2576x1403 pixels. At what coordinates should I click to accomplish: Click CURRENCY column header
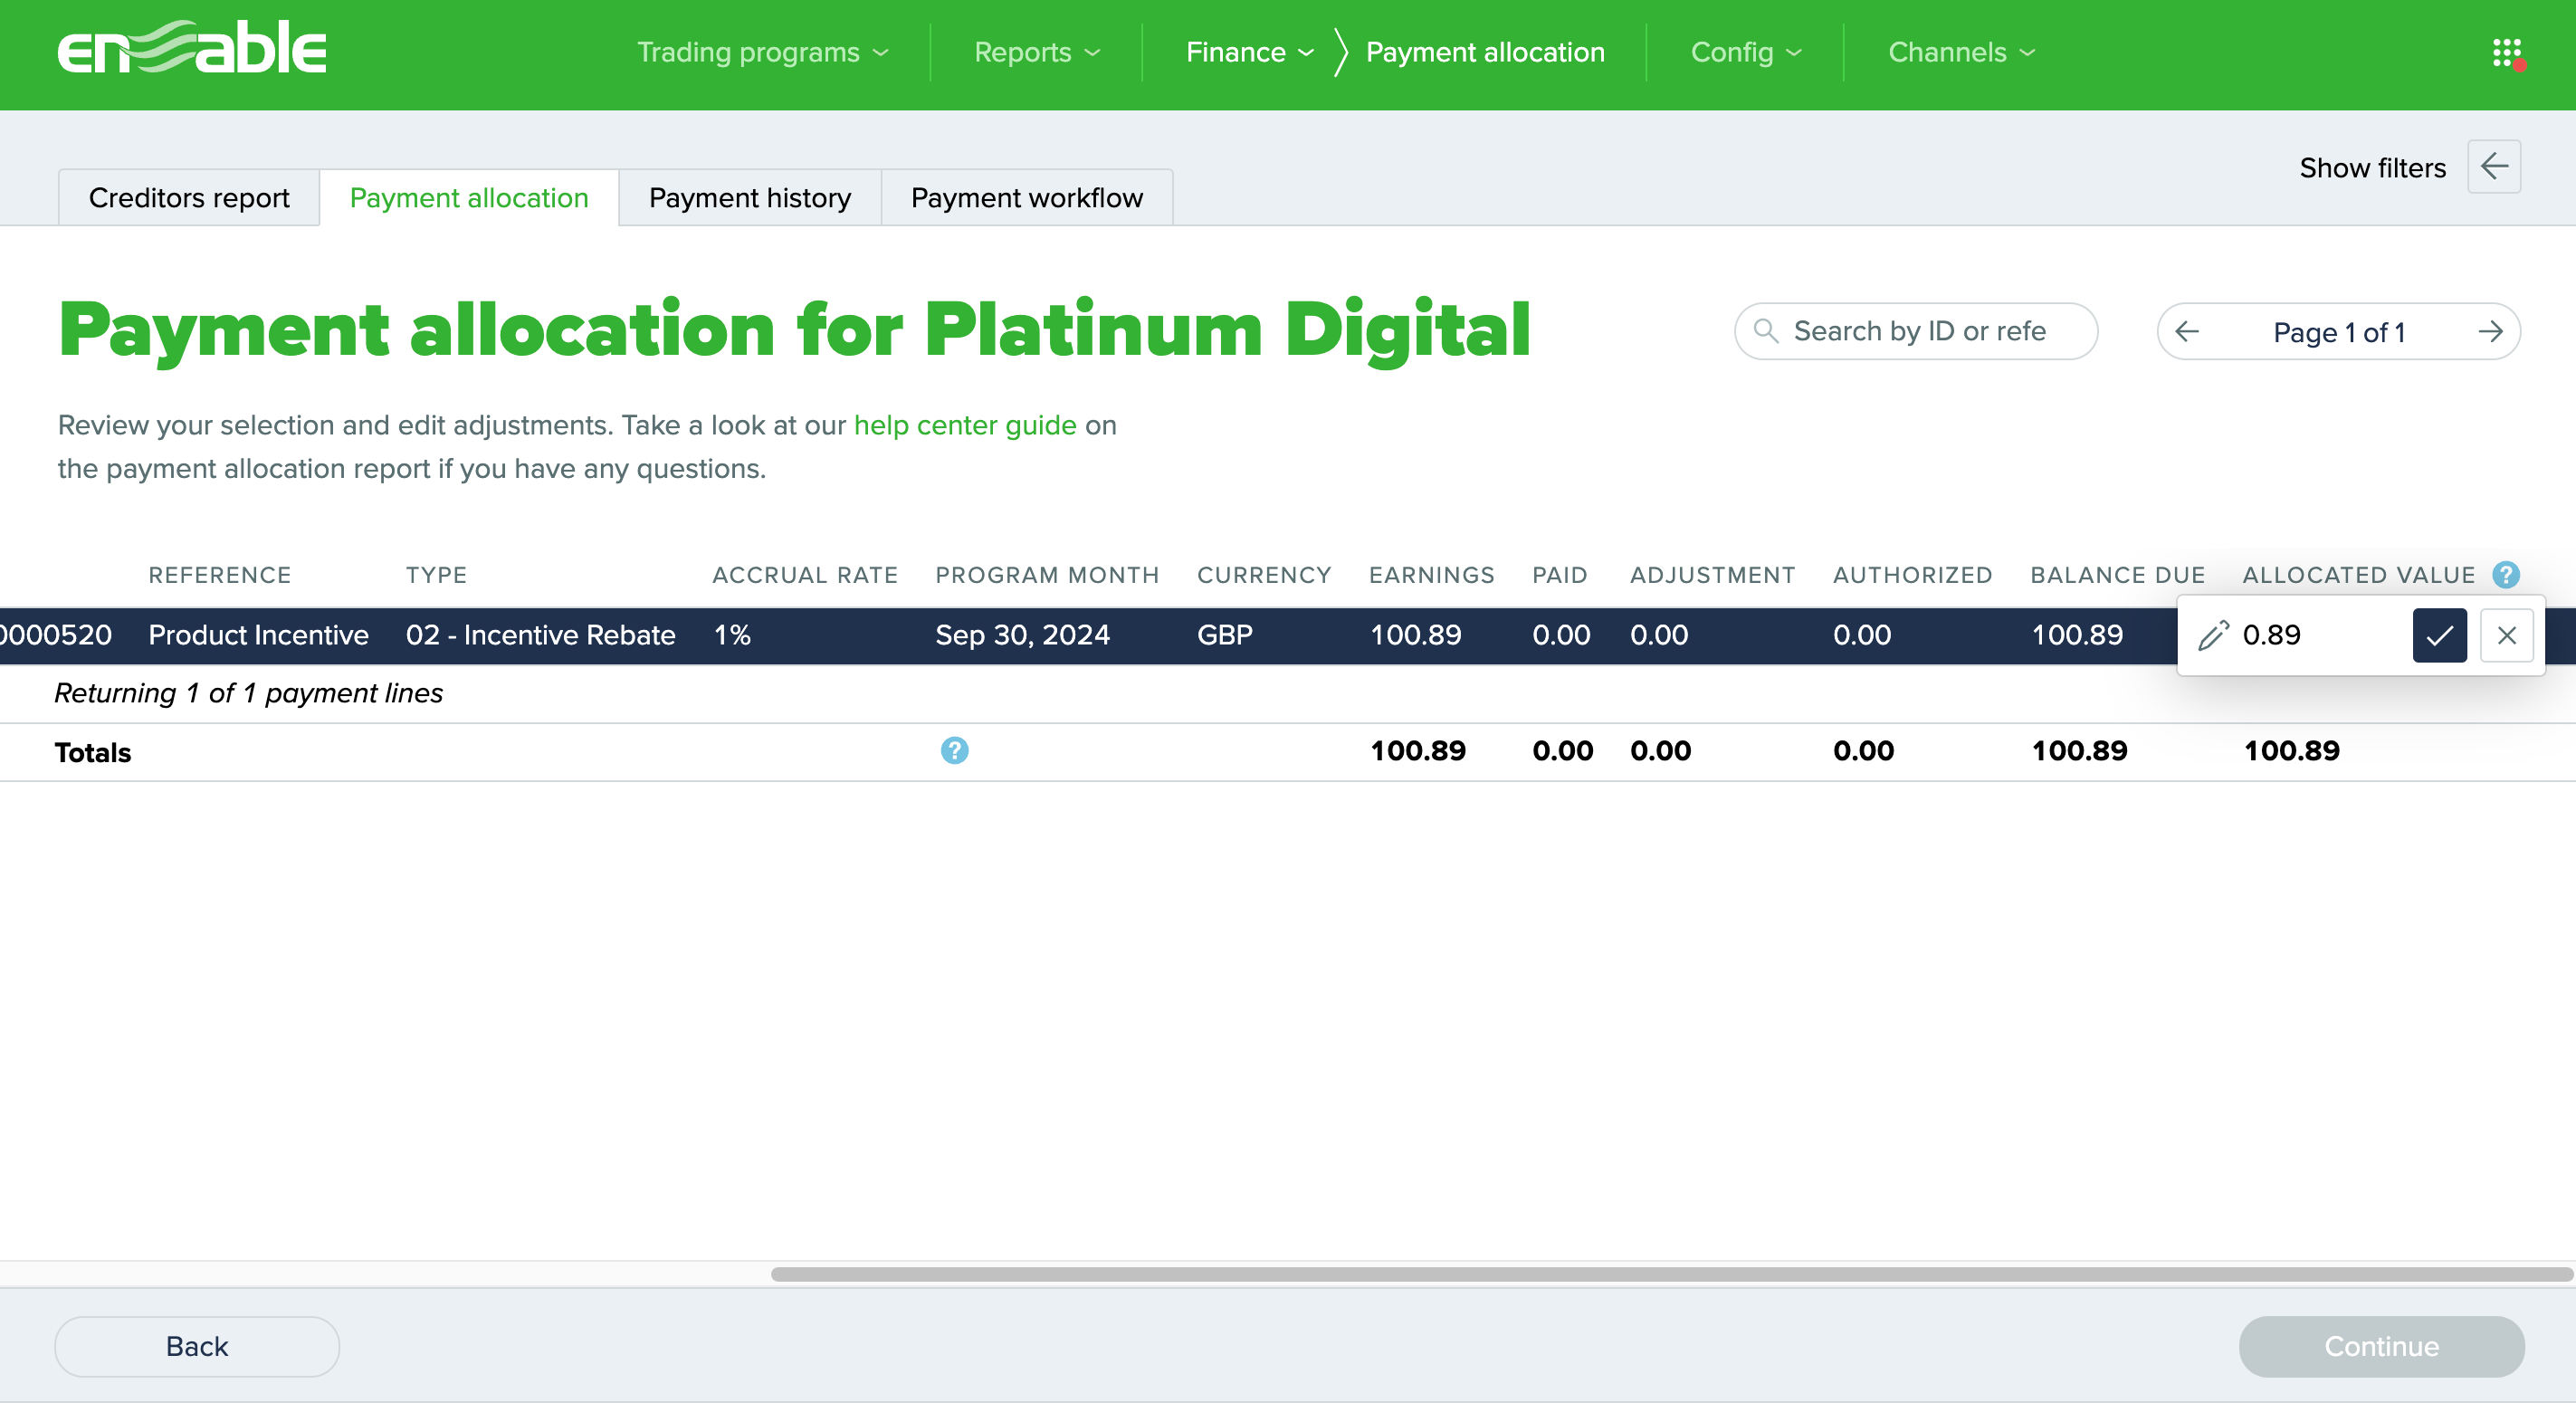pos(1264,575)
